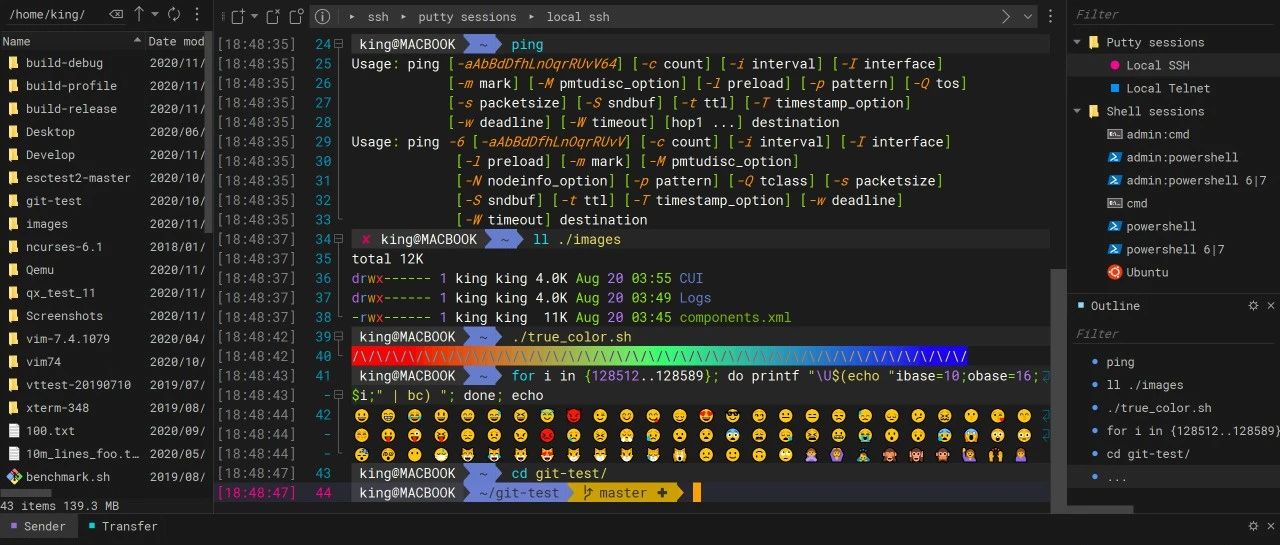Sort files by Name column
Screen dimensions: 1280x545
coord(71,41)
